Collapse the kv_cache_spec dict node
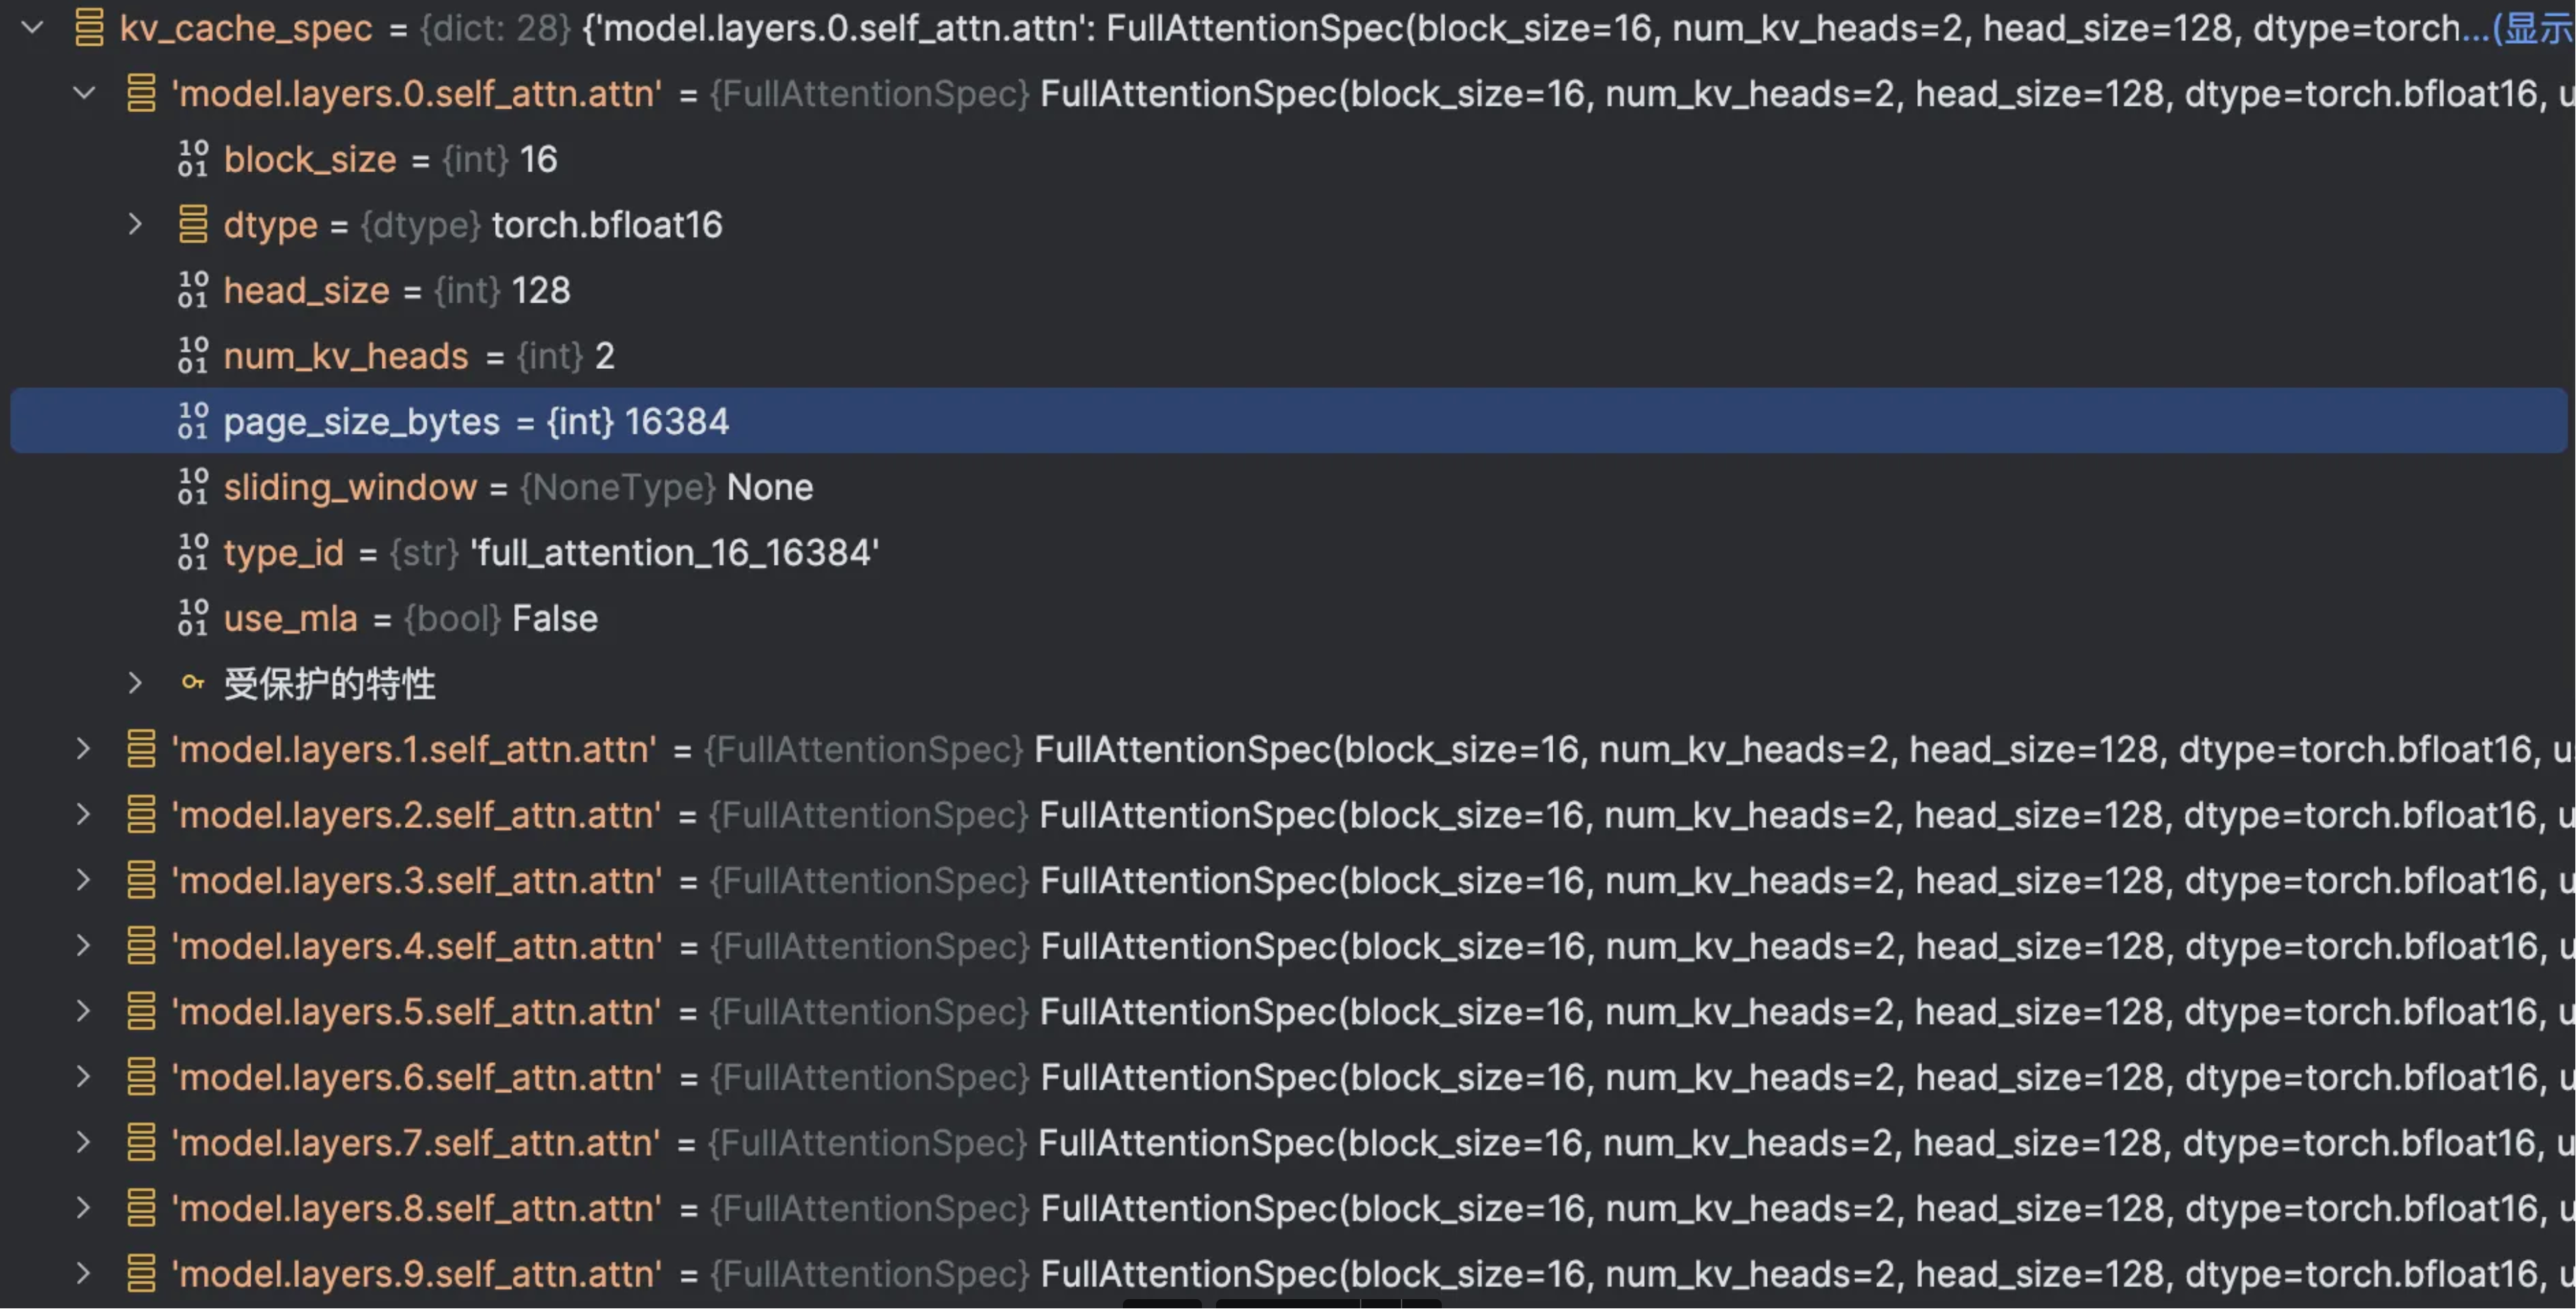The height and width of the screenshot is (1309, 2576). coord(33,28)
